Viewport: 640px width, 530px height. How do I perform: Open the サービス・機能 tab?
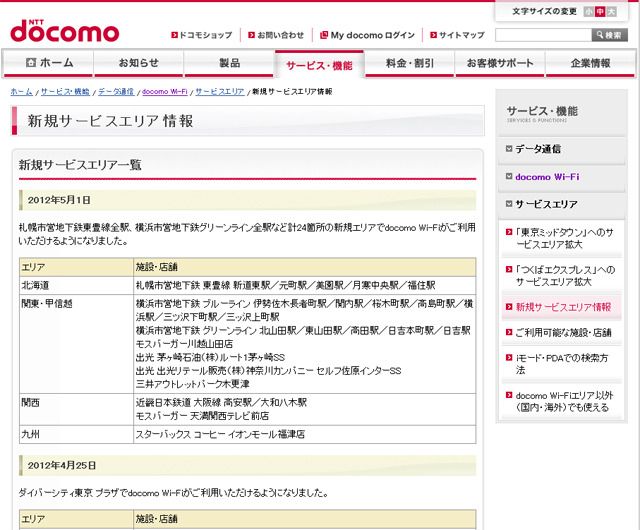point(319,65)
